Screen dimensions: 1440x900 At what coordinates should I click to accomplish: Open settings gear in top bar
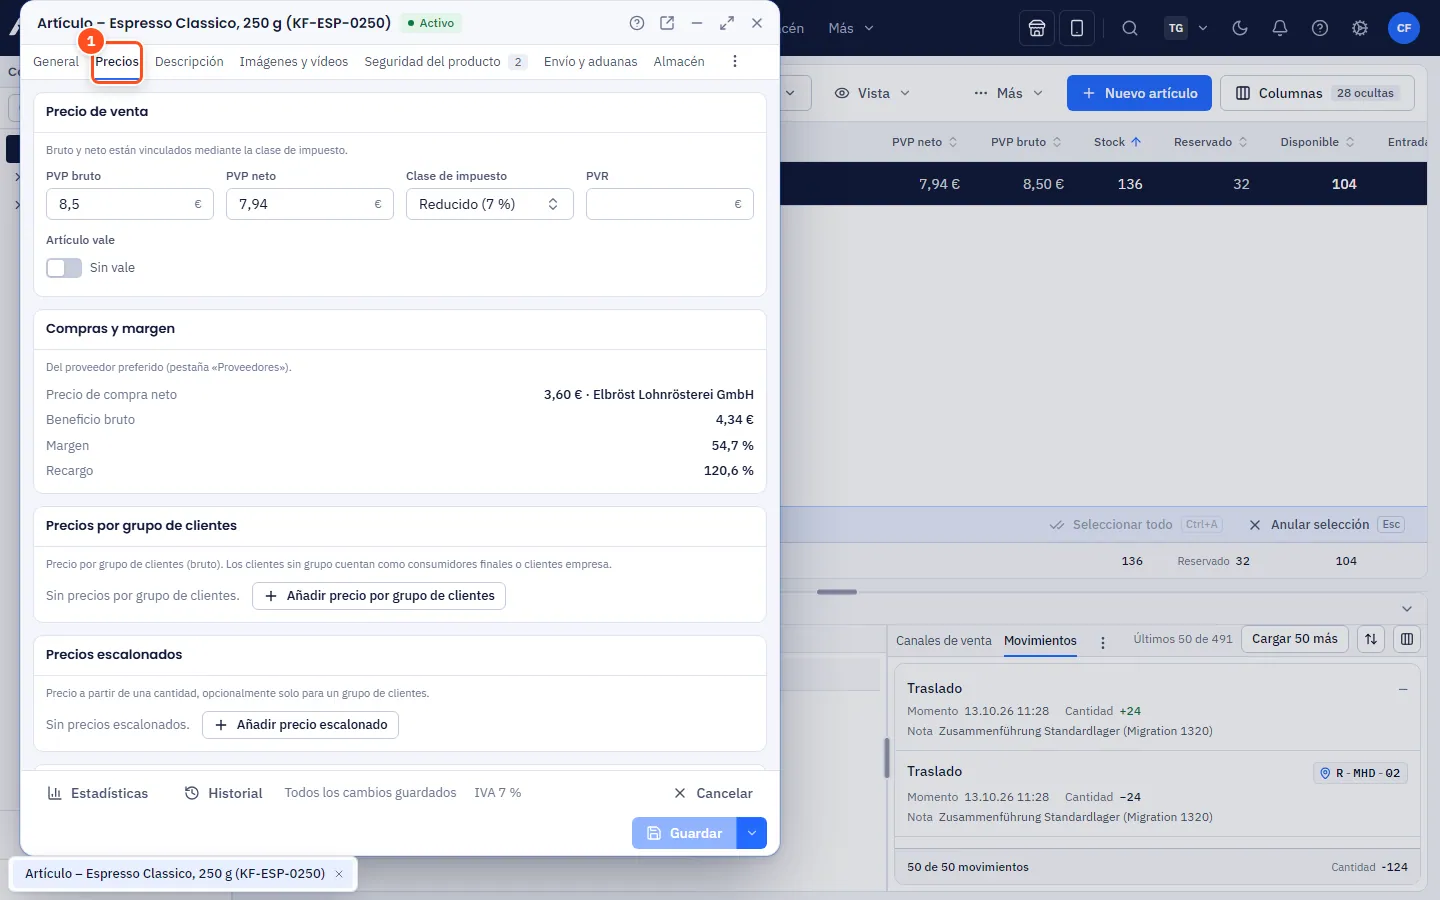coord(1360,28)
